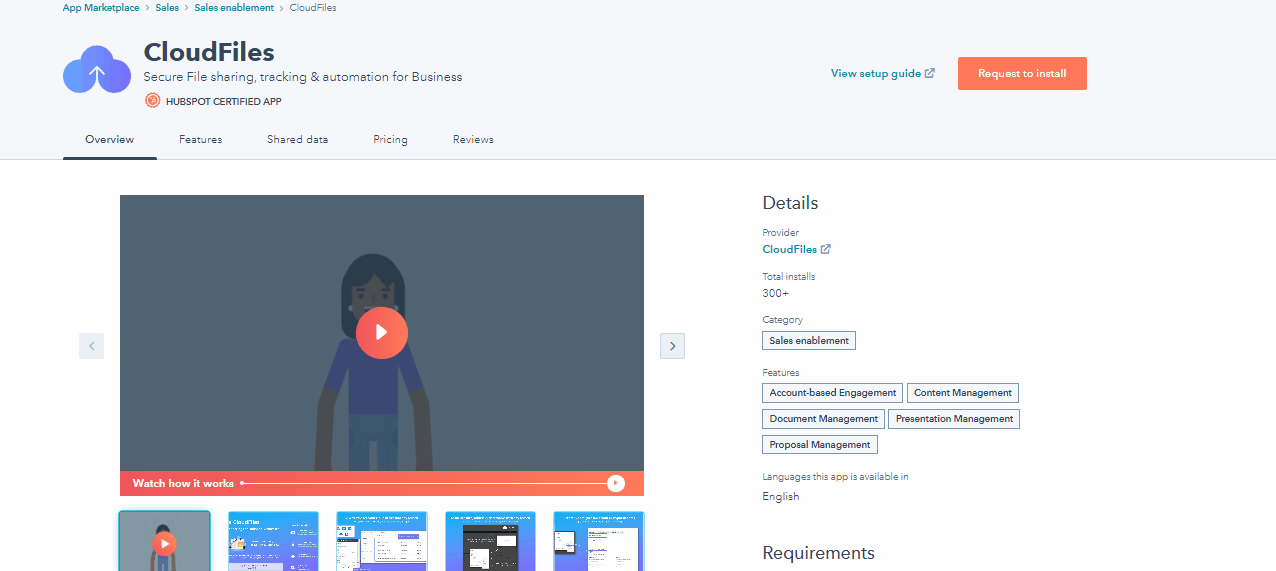Open the Overview tab
1276x571 pixels.
(109, 139)
